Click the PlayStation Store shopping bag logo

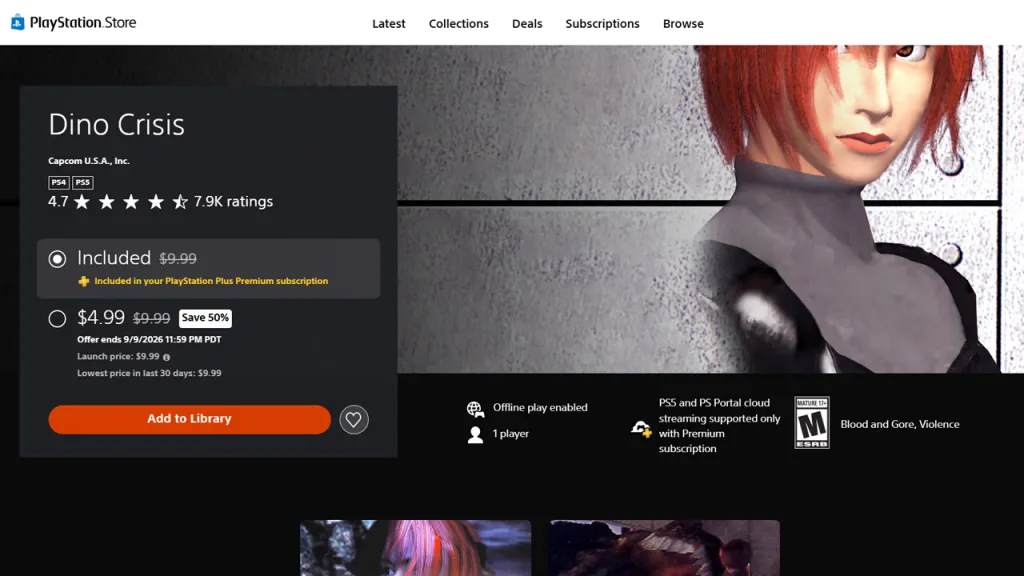(18, 22)
